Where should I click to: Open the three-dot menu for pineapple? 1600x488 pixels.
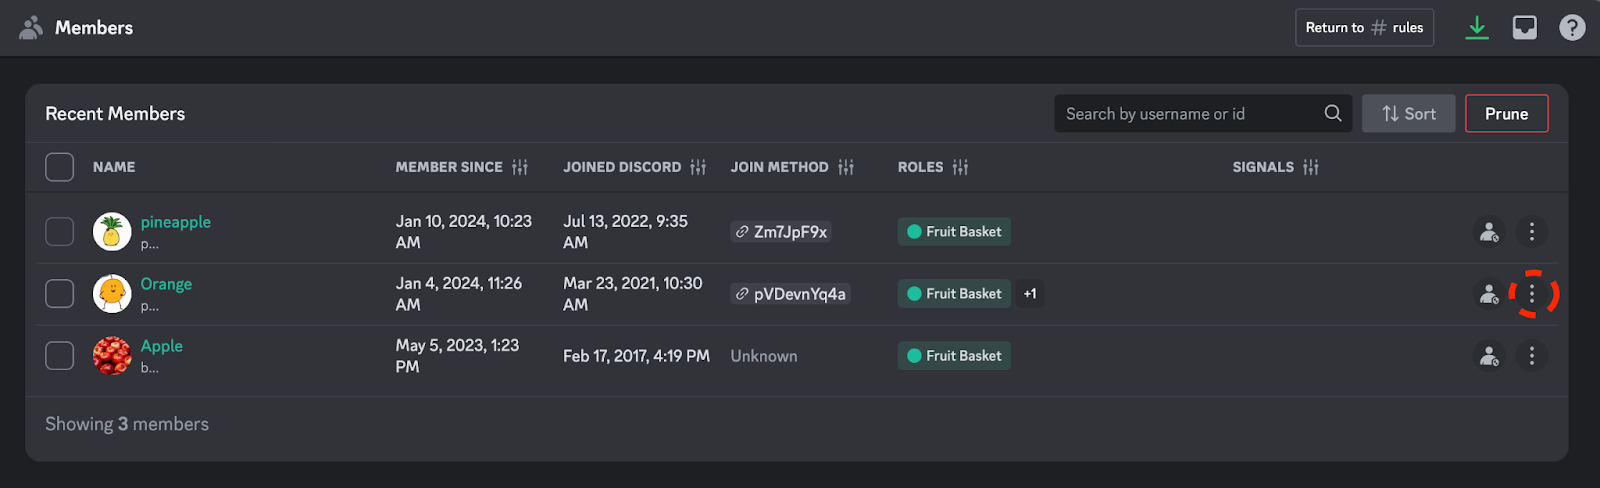point(1531,232)
